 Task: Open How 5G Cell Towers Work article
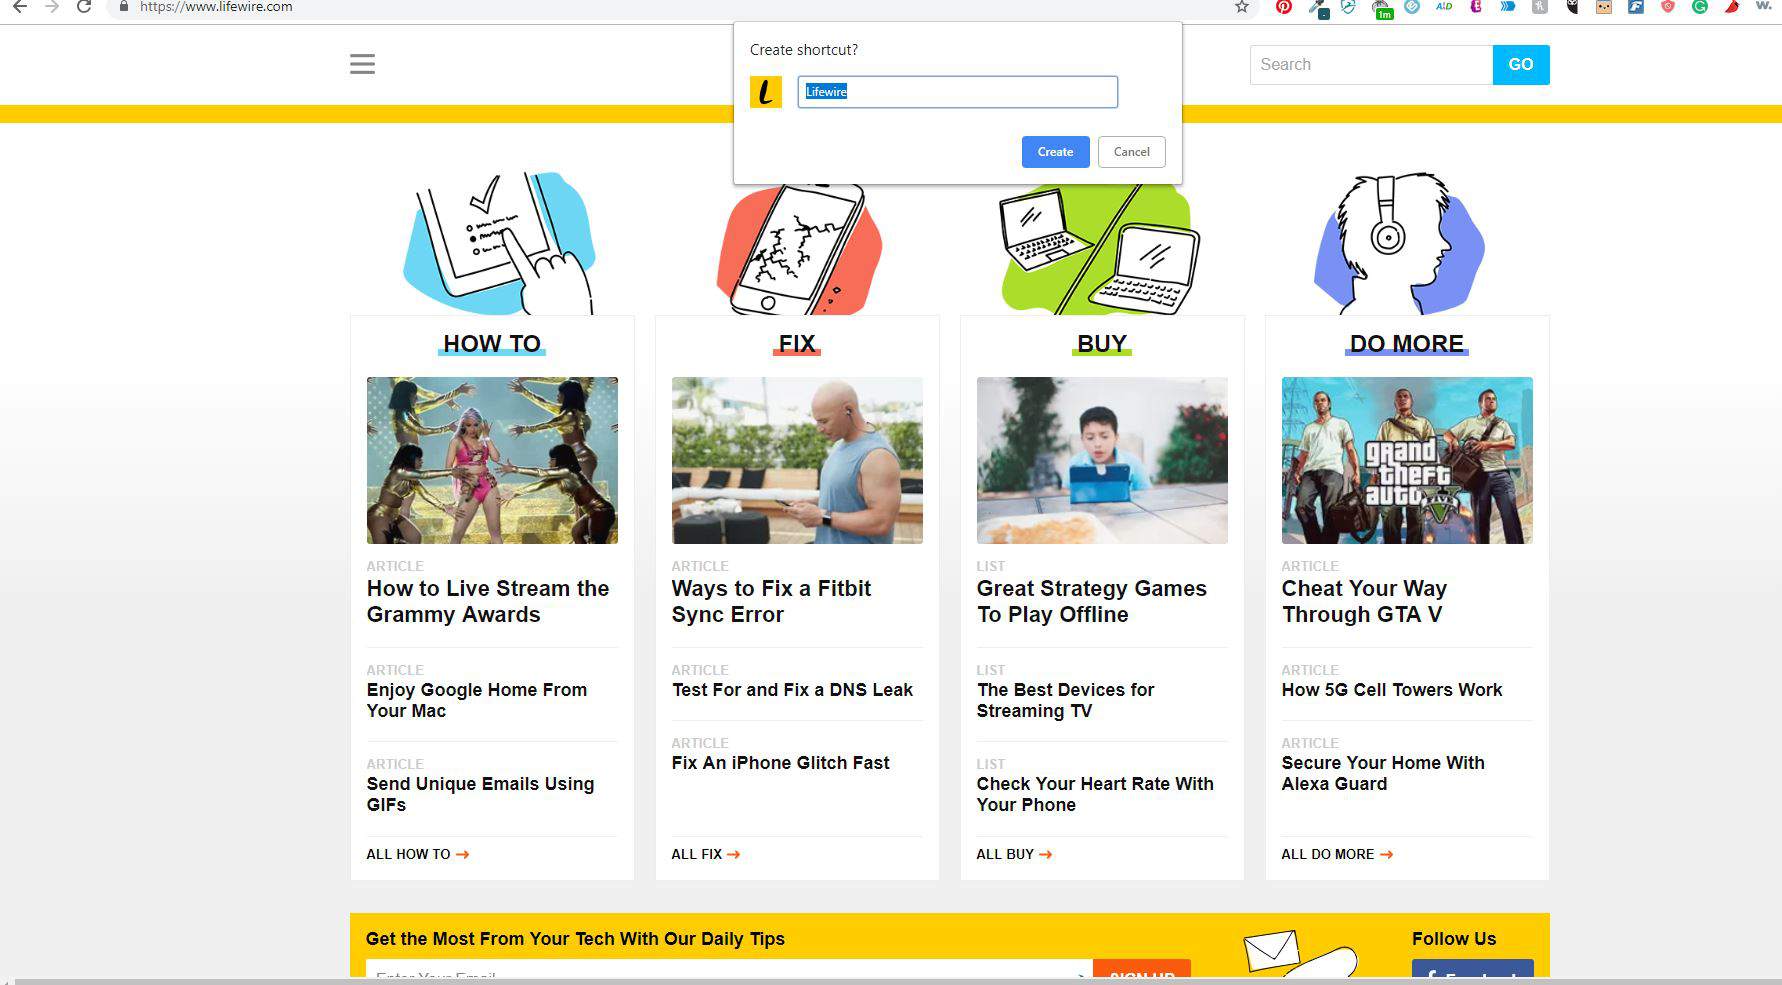(1392, 690)
